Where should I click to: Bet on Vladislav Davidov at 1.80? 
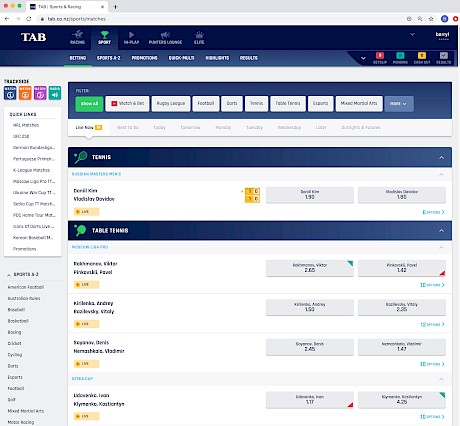(x=402, y=195)
